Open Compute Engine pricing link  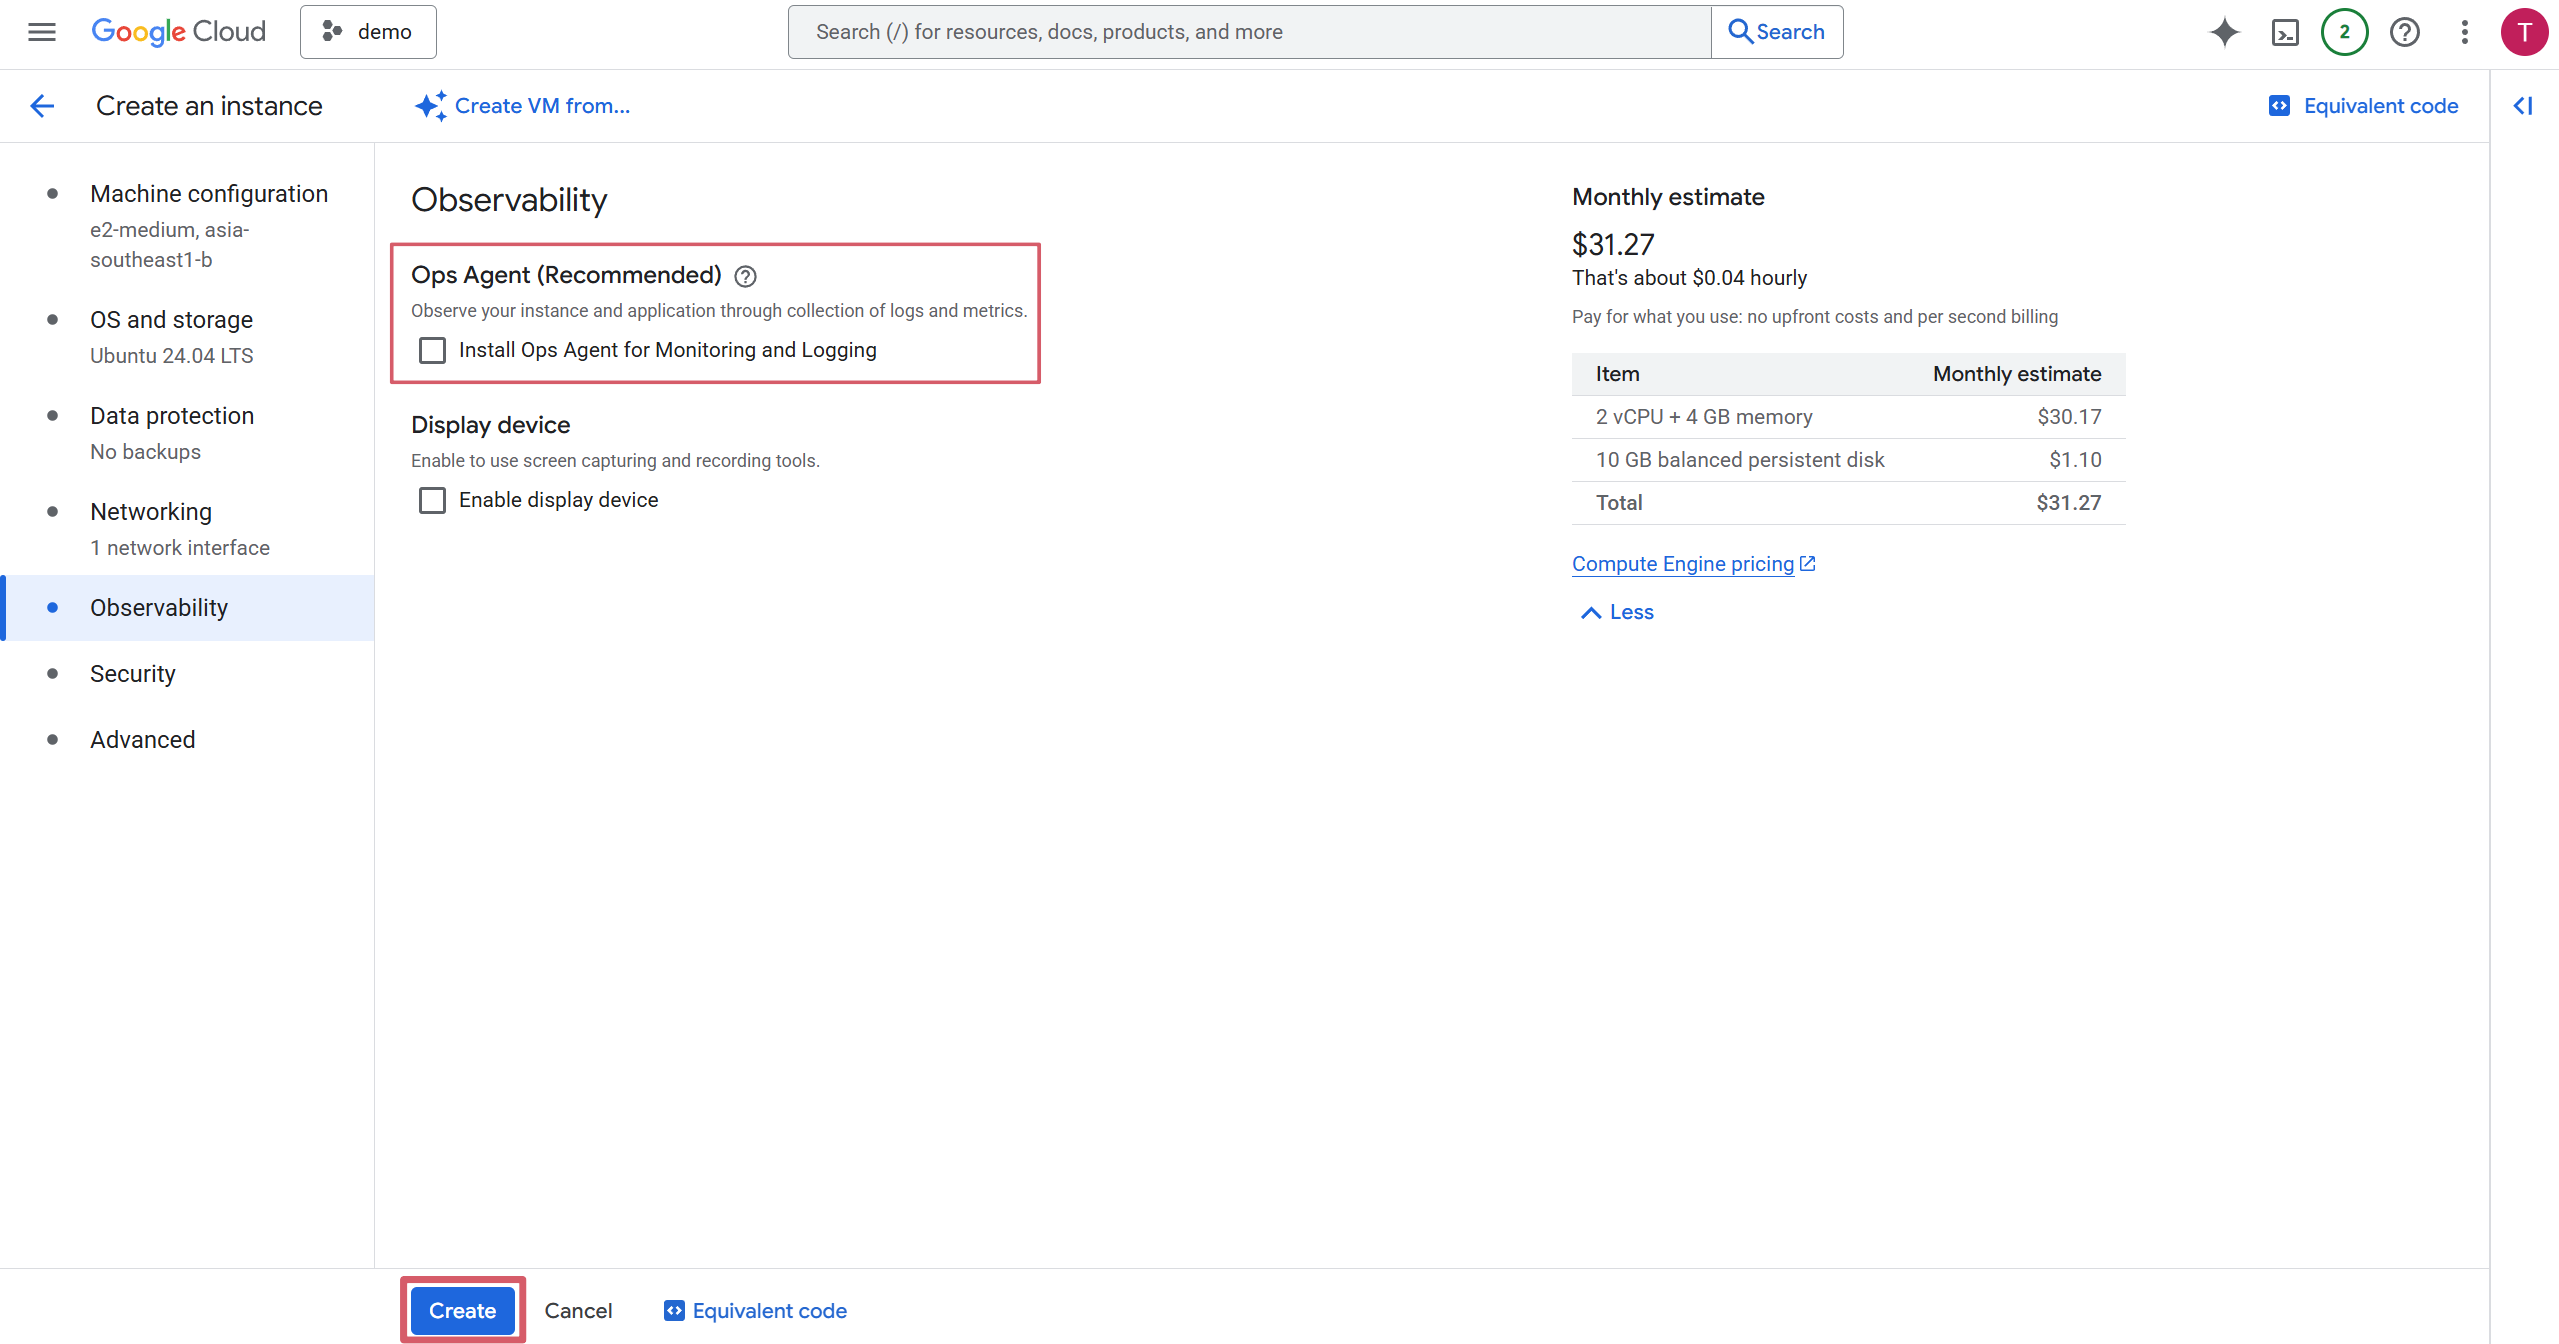pyautogui.click(x=1683, y=564)
